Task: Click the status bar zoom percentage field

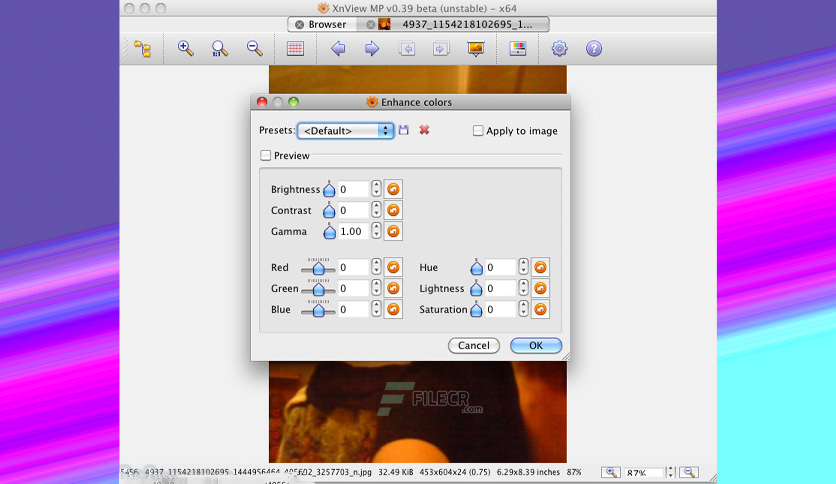Action: click(x=644, y=473)
